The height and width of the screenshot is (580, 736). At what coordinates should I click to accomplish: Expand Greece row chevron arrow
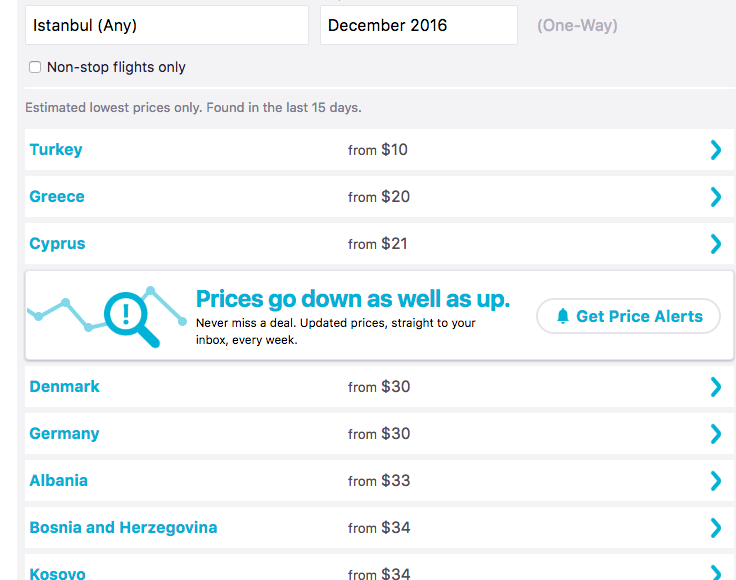point(715,197)
